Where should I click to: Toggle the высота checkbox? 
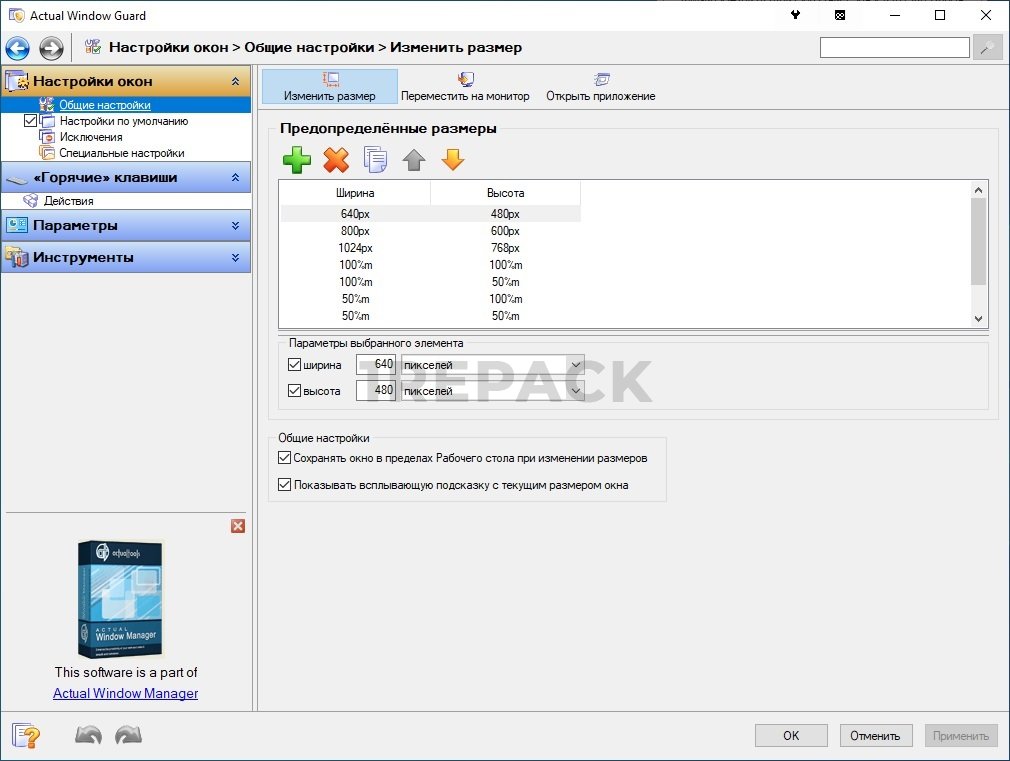pyautogui.click(x=295, y=391)
